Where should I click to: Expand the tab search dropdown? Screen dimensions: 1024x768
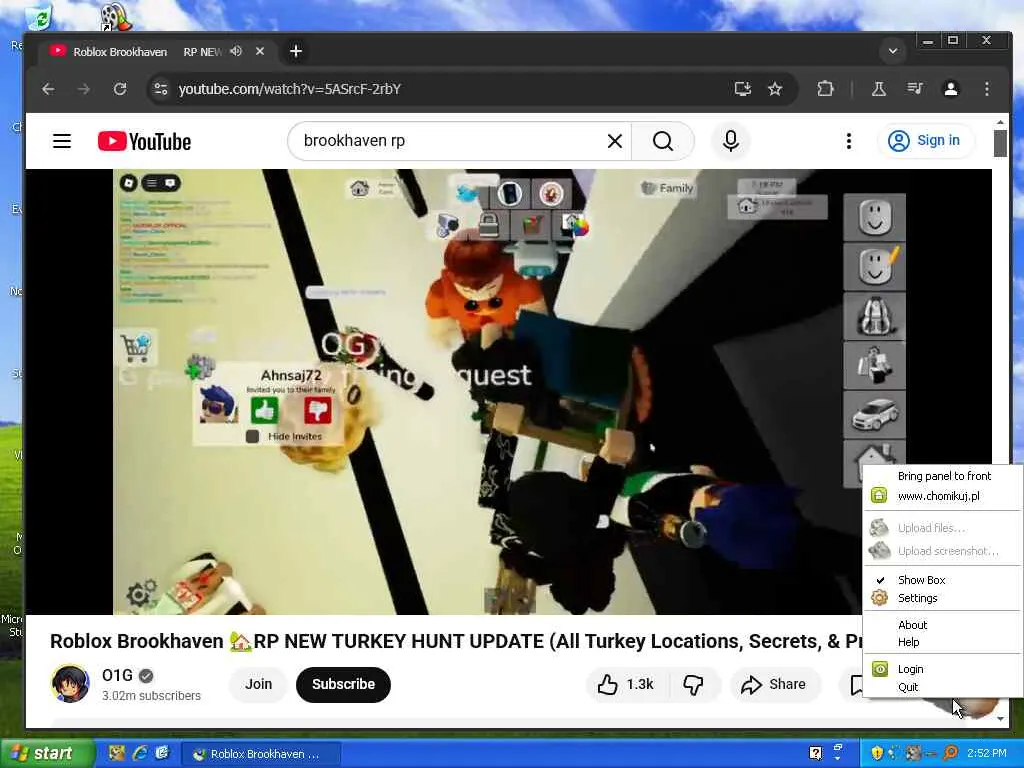(893, 51)
